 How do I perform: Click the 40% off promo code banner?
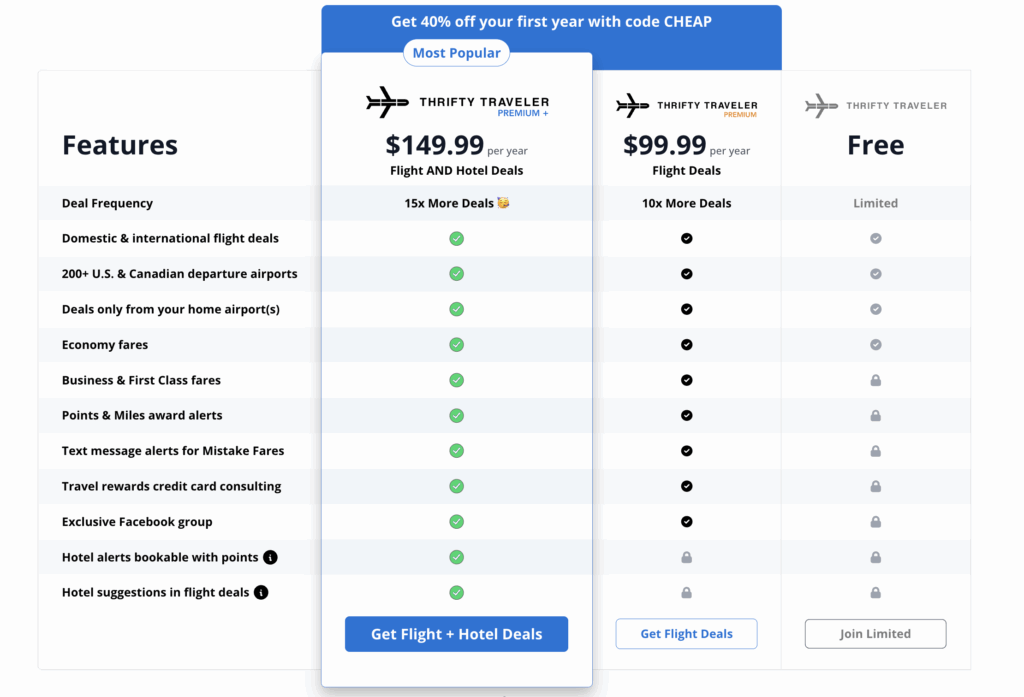click(551, 21)
